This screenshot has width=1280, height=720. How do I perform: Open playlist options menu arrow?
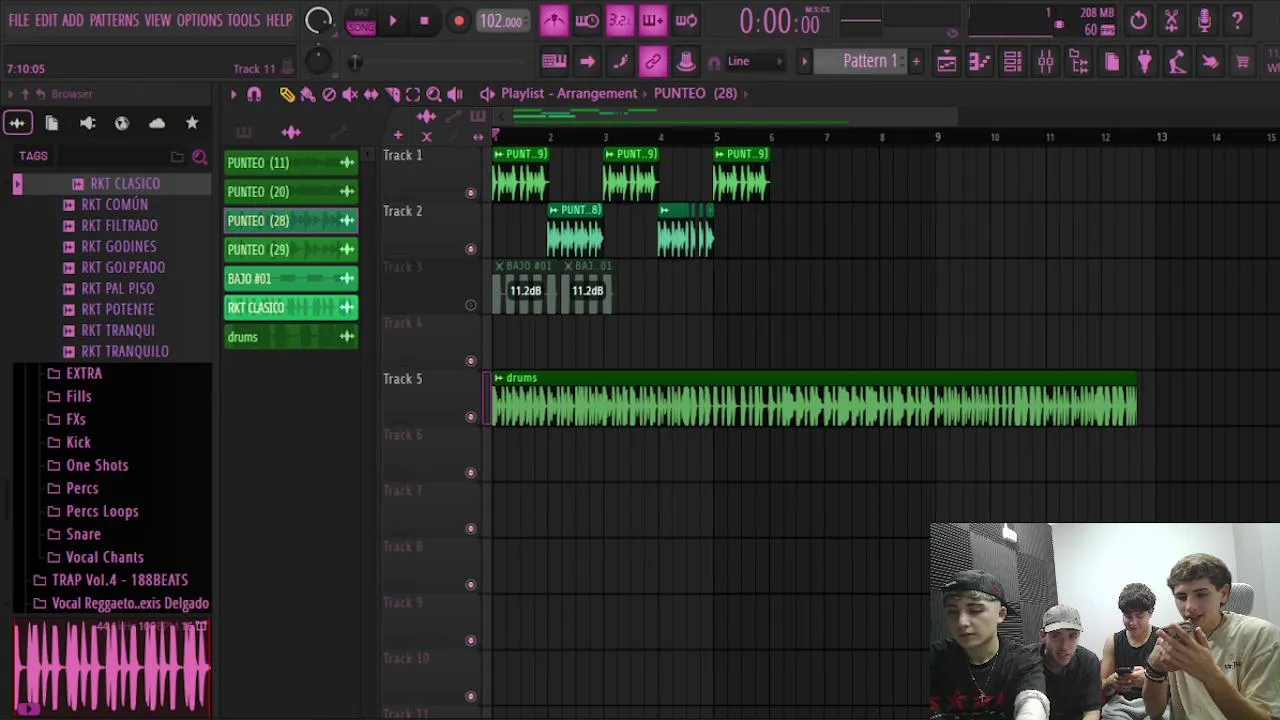pos(233,94)
